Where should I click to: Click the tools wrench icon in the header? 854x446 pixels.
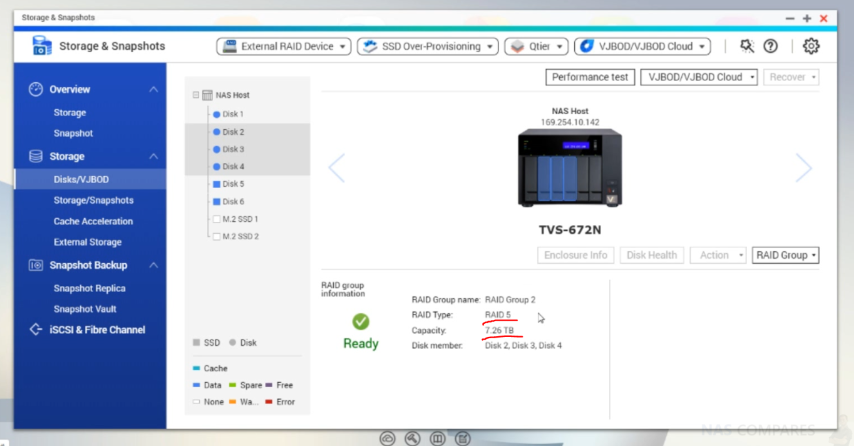747,46
